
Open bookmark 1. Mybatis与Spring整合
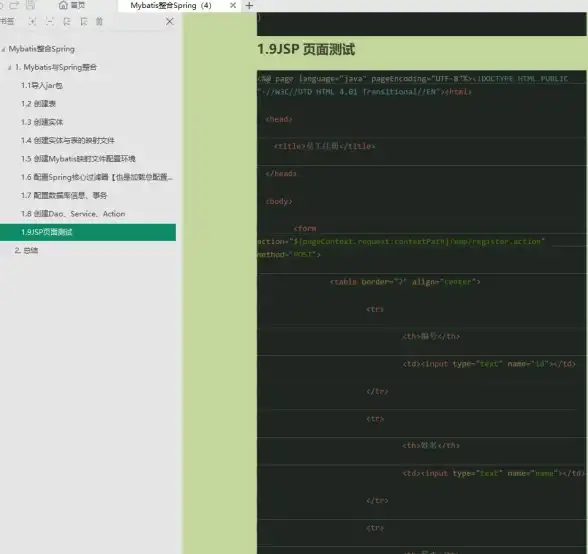point(56,67)
